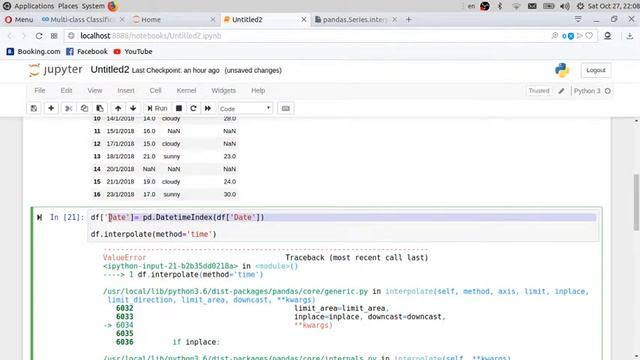
Task: Open the command palette keyboard icon
Action: point(286,108)
